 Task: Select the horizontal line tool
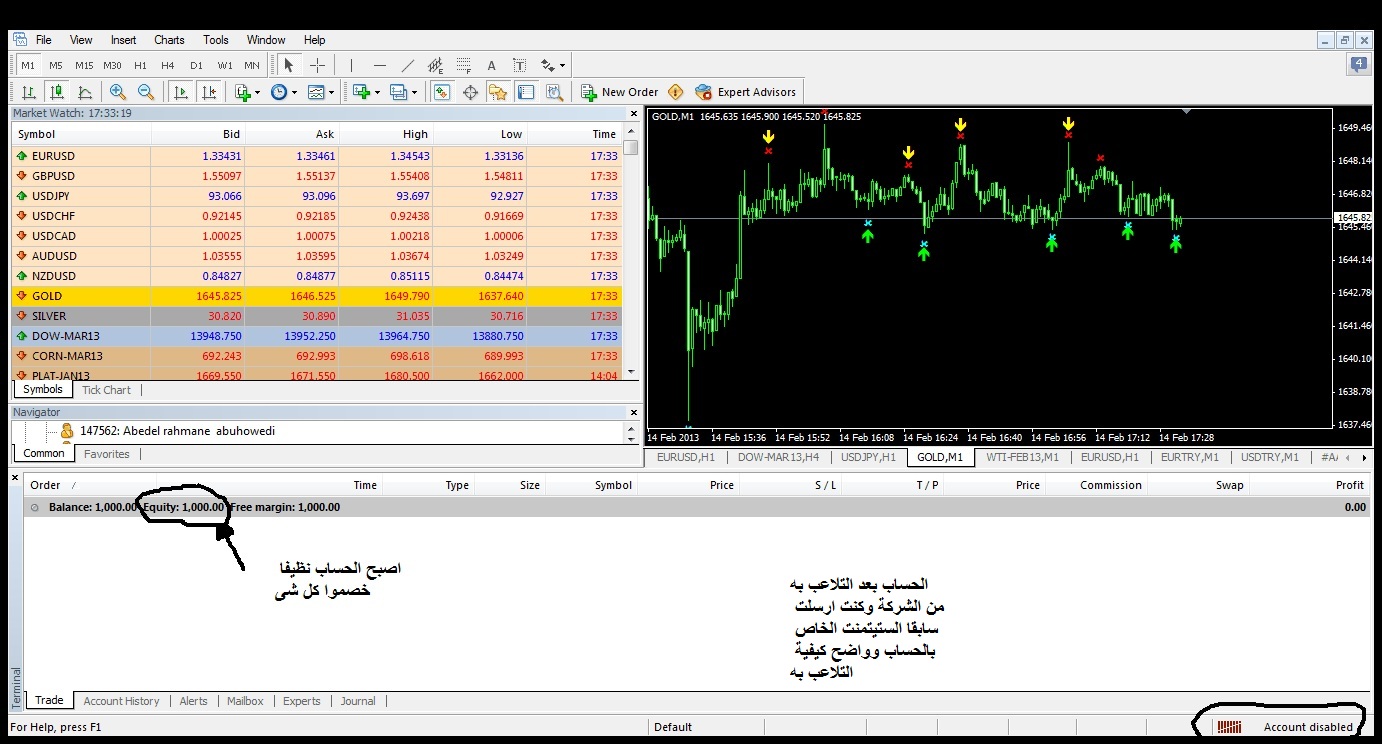pos(379,65)
